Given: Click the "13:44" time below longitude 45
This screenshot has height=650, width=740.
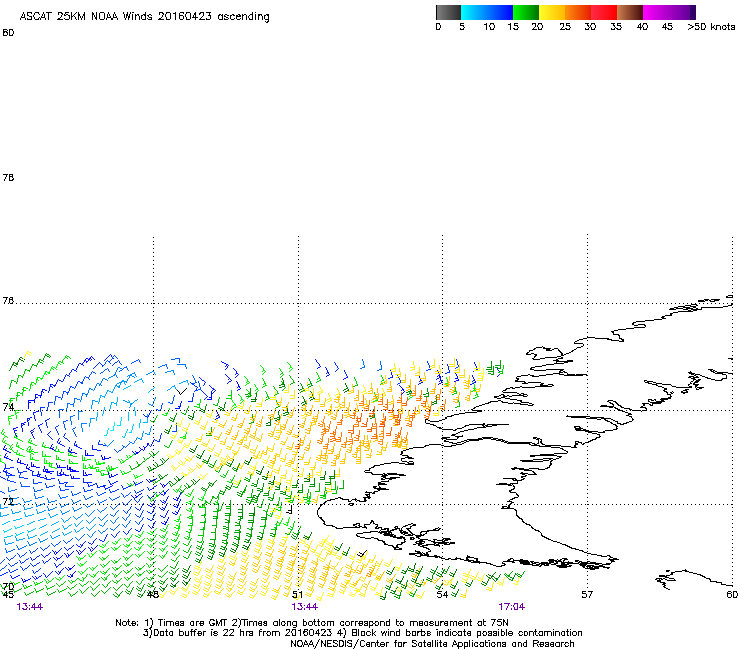Looking at the screenshot, I should (30, 607).
